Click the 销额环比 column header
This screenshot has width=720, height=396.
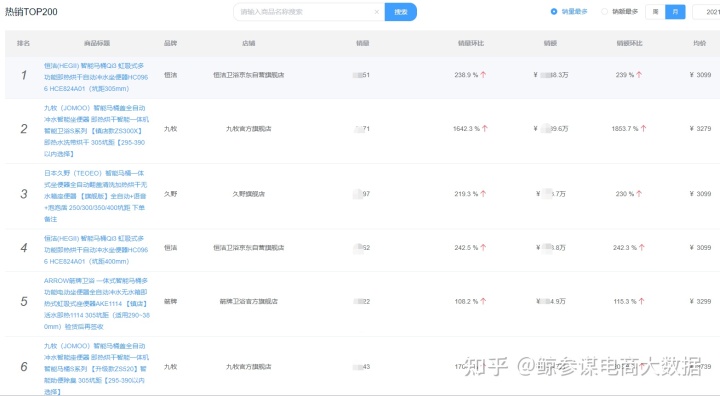coord(629,43)
